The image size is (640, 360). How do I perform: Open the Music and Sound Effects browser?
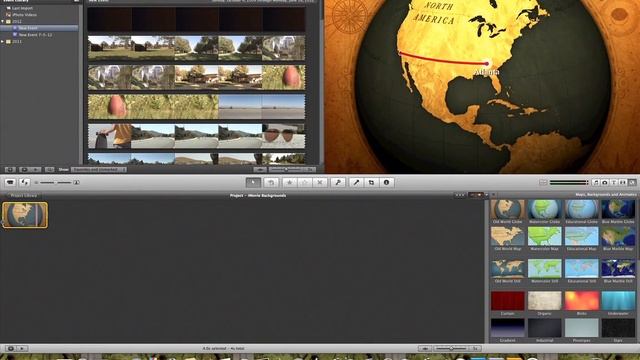point(596,182)
